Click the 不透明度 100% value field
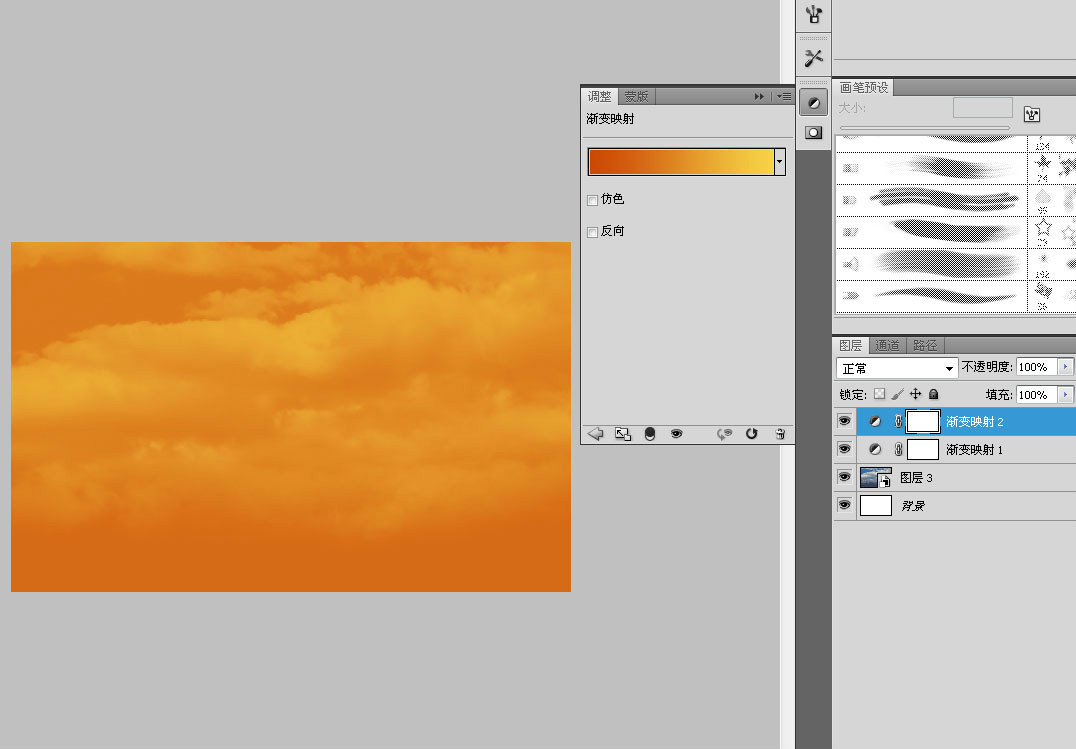Screen dimensions: 1076x749 pyautogui.click(x=1036, y=367)
